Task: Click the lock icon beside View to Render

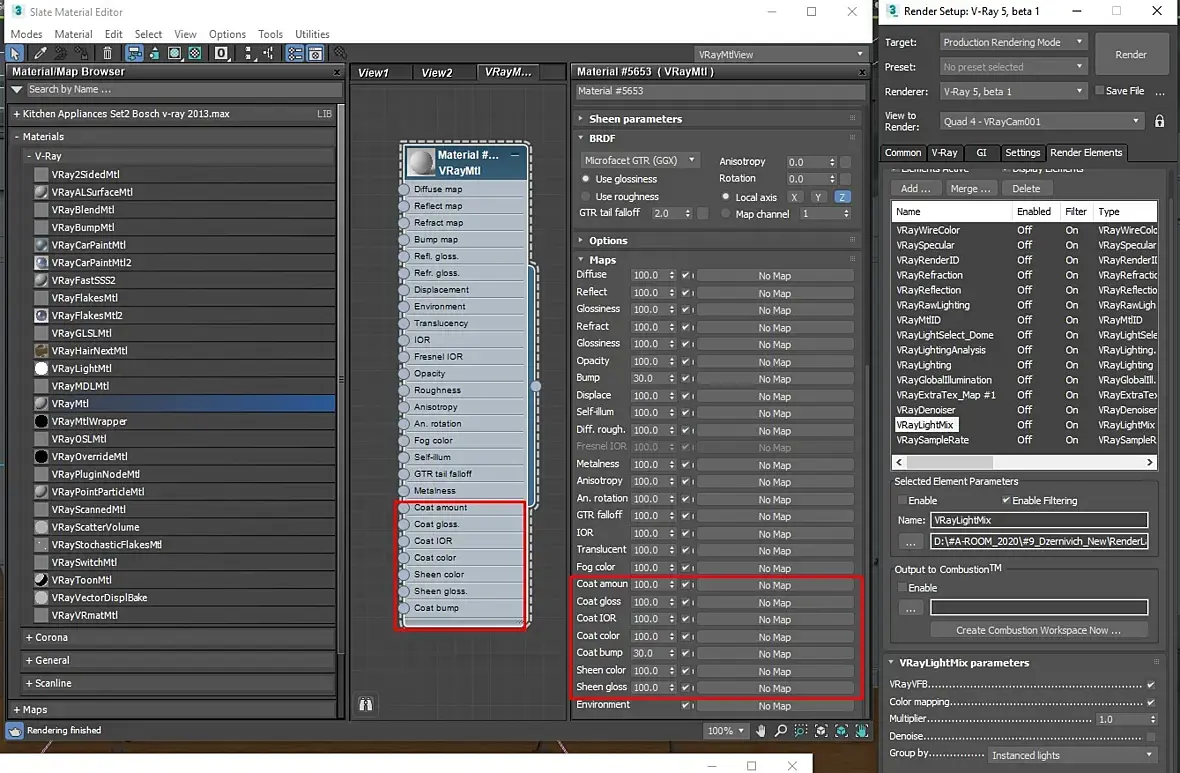Action: (1160, 121)
